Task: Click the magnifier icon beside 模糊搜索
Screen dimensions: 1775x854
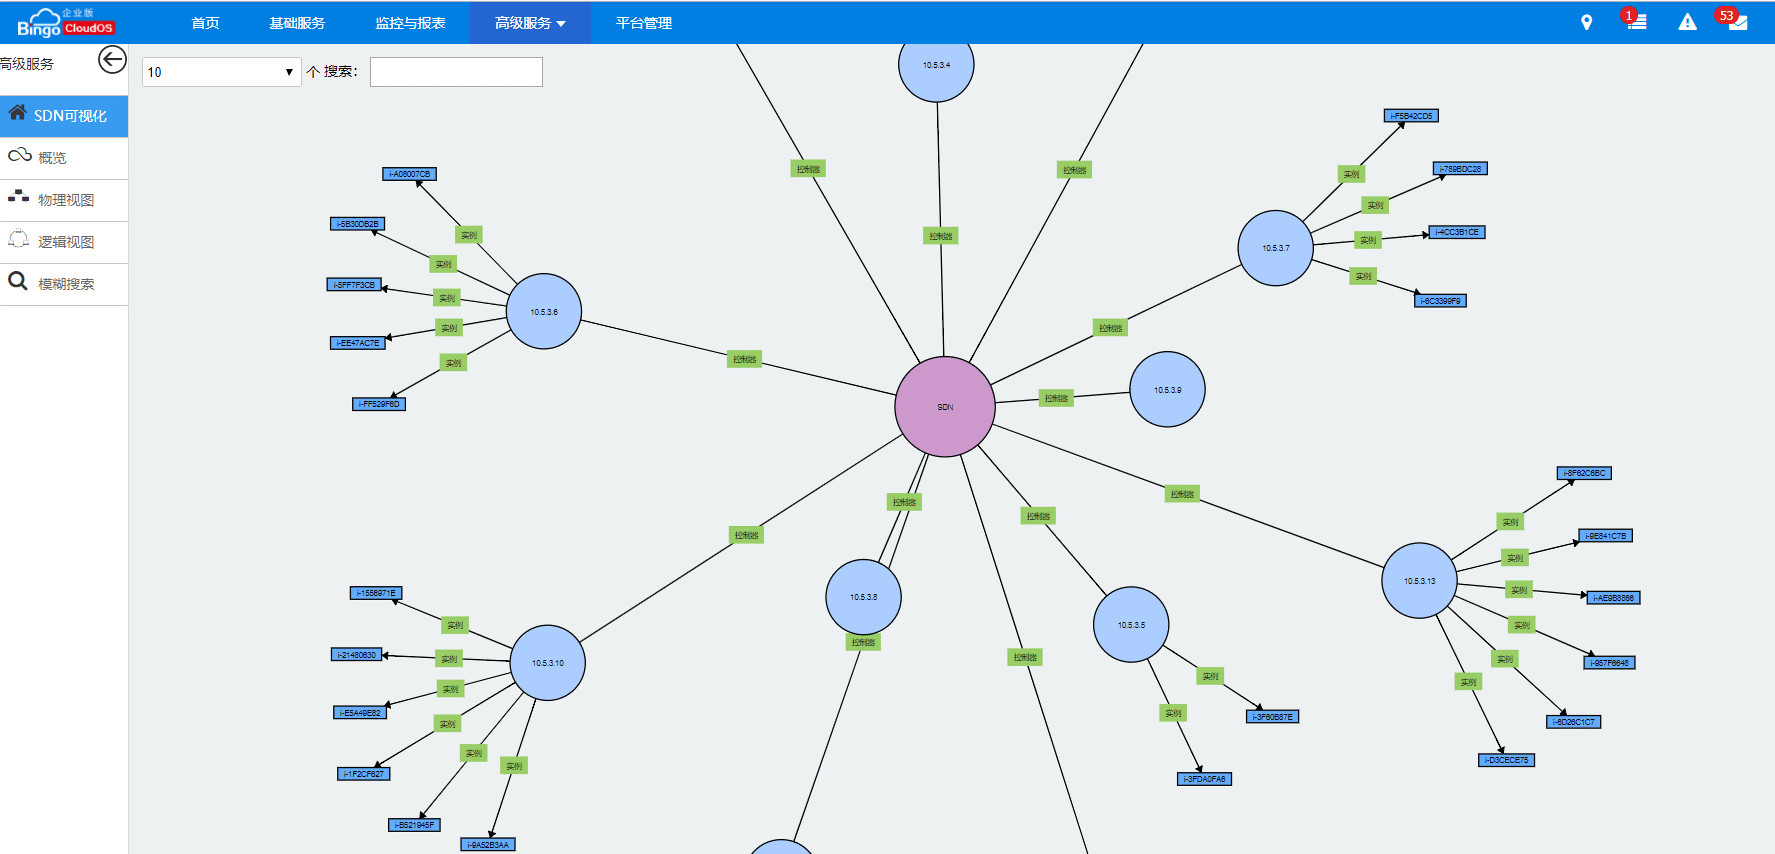Action: tap(18, 281)
